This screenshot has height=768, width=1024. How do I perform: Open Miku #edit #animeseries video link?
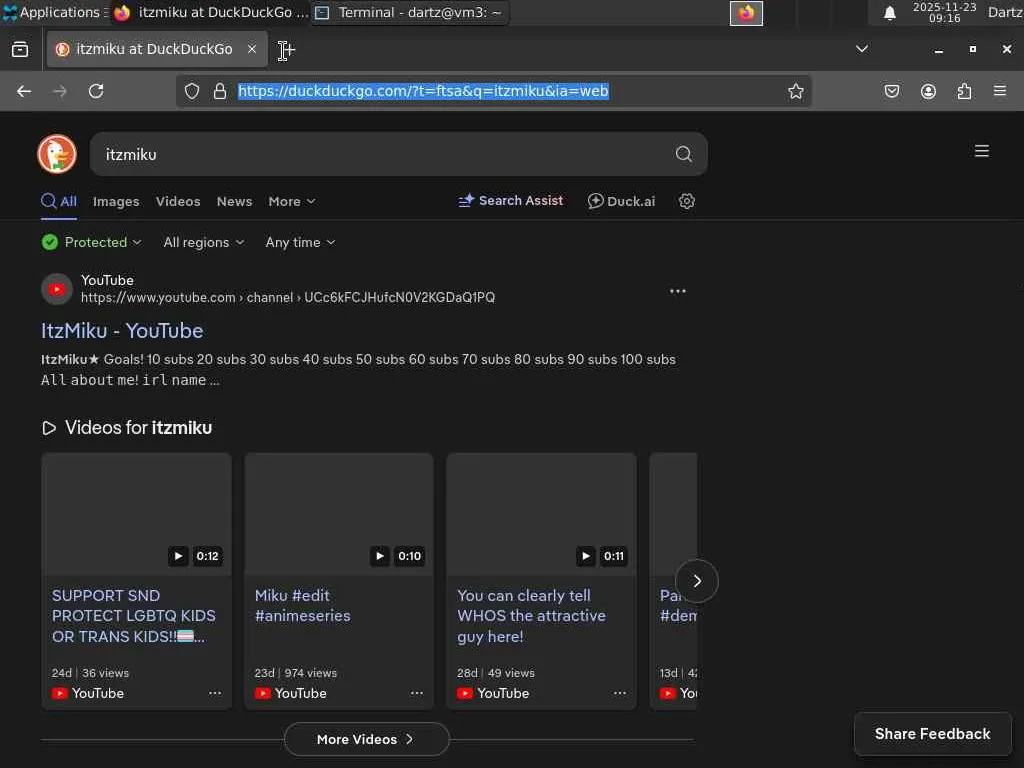click(x=302, y=605)
